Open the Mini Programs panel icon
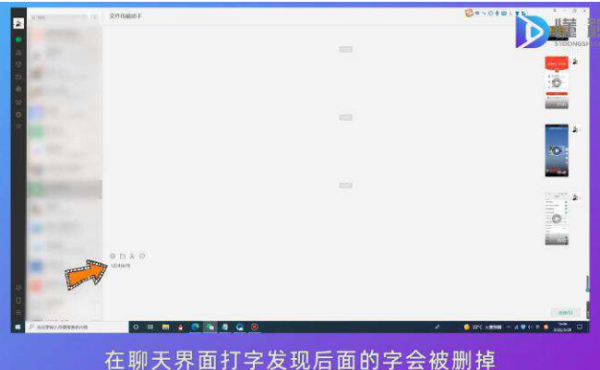Image resolution: width=600 pixels, height=370 pixels. [x=18, y=288]
